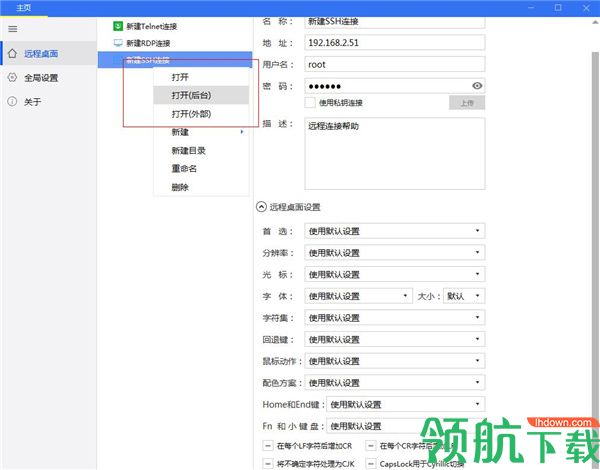Open the Fn和小键盘 dropdown
Viewport: 600px width, 470px height.
click(406, 426)
